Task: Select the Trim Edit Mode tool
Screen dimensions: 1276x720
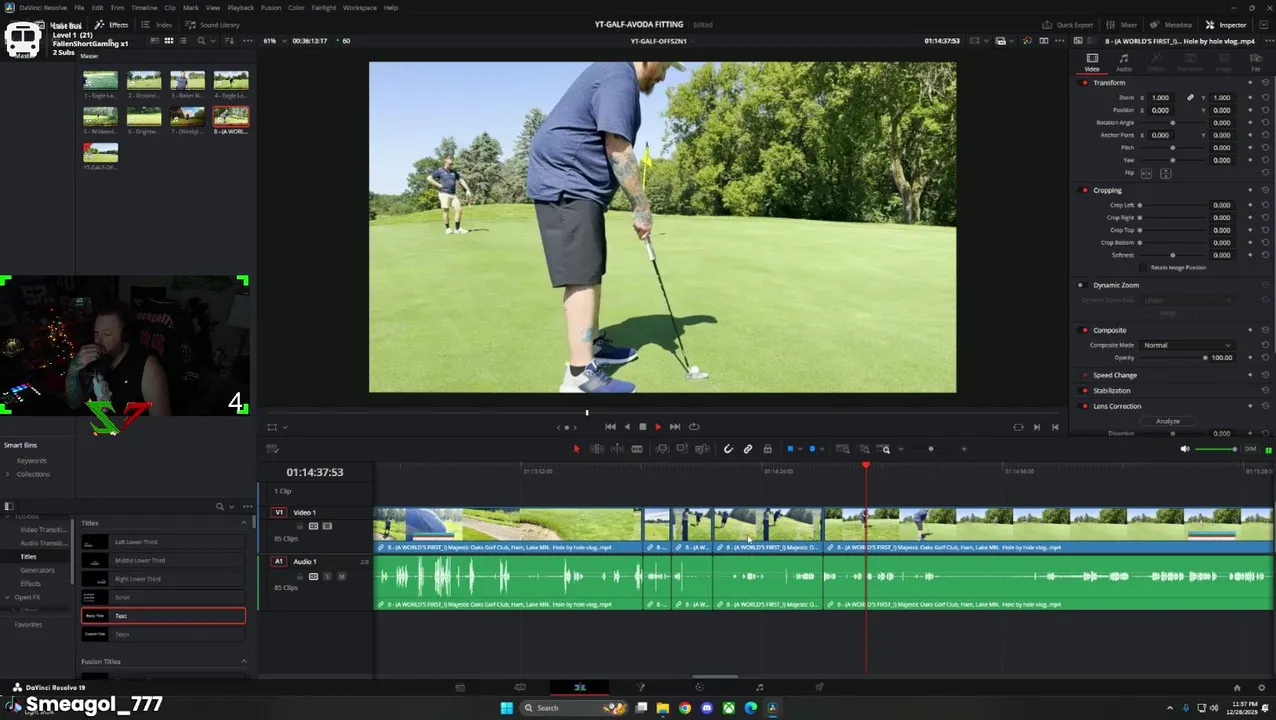Action: coord(596,449)
